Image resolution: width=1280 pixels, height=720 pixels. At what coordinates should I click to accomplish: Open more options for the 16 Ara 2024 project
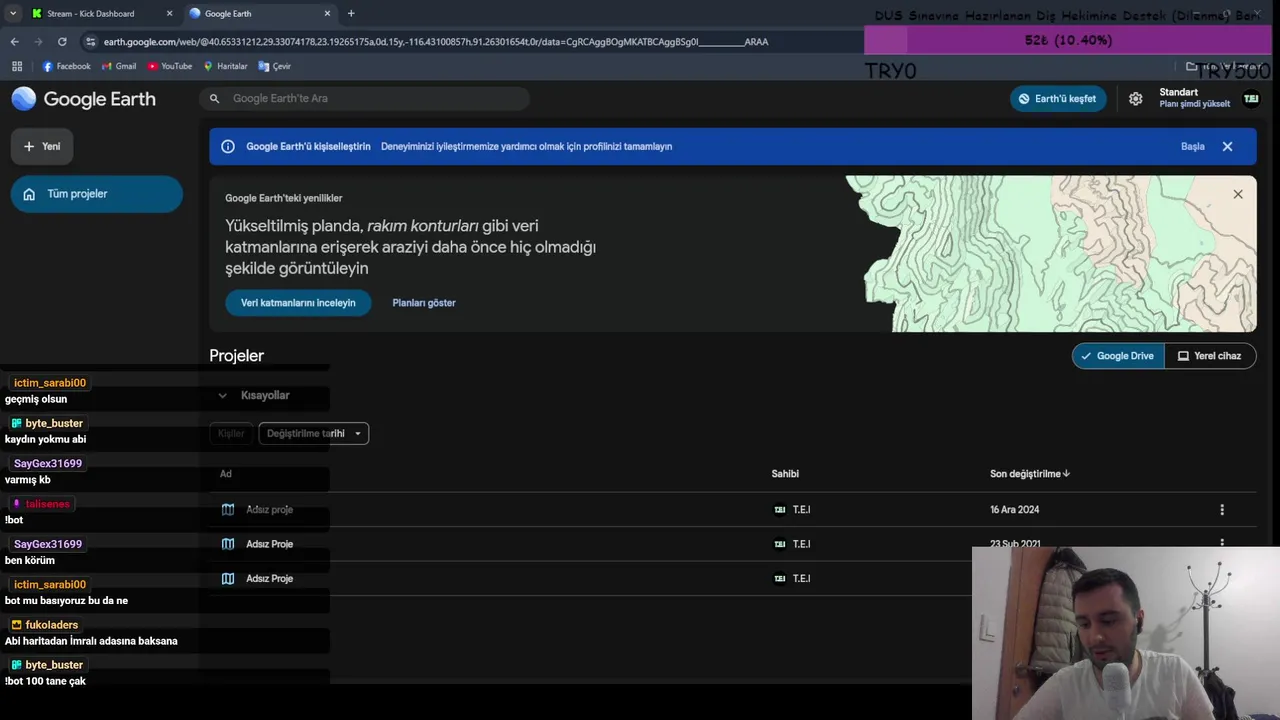point(1222,510)
